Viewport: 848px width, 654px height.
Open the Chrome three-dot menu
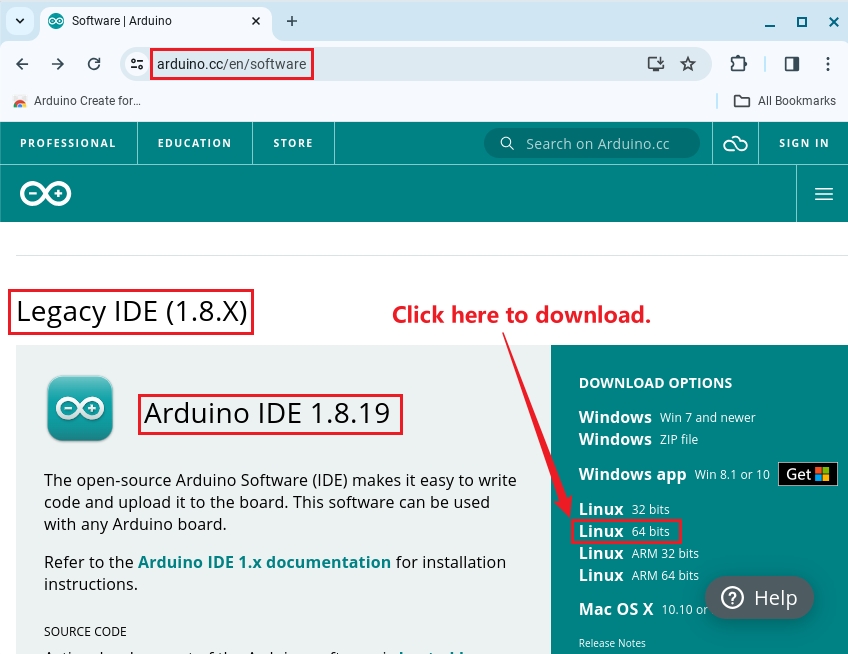point(828,64)
